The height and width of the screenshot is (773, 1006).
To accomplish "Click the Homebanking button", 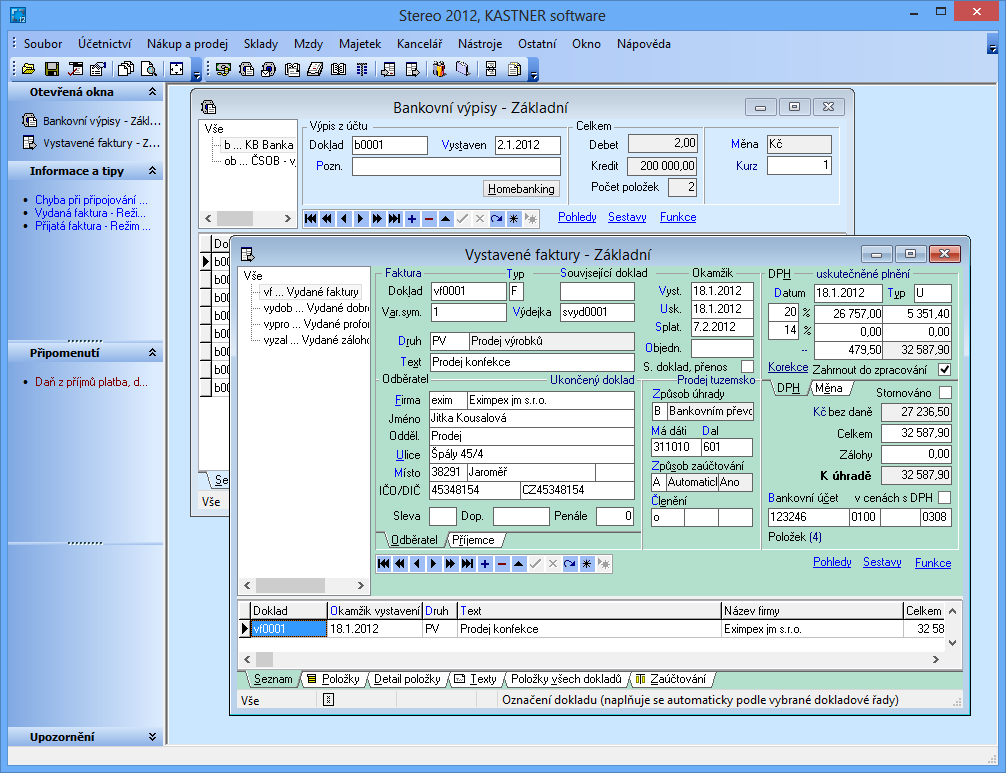I will (521, 189).
